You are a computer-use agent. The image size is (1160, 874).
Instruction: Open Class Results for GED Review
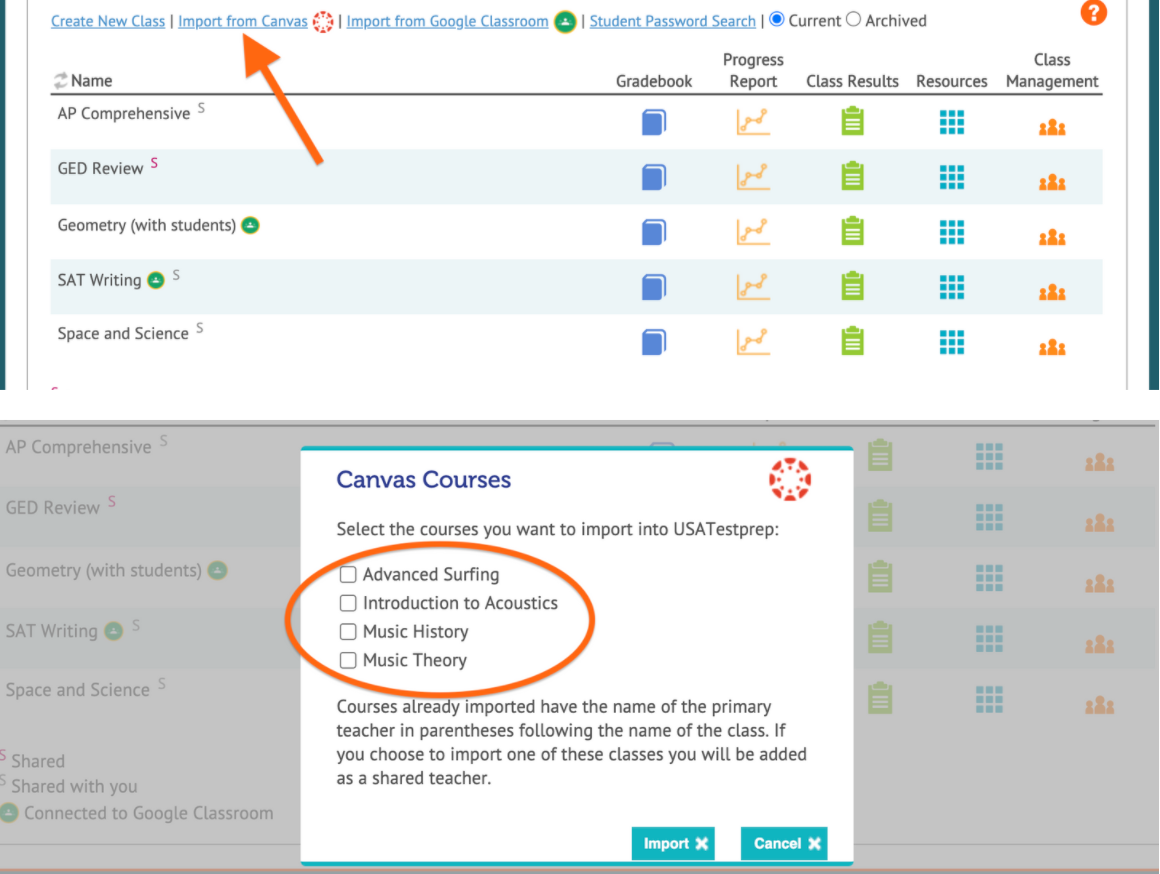pyautogui.click(x=852, y=176)
